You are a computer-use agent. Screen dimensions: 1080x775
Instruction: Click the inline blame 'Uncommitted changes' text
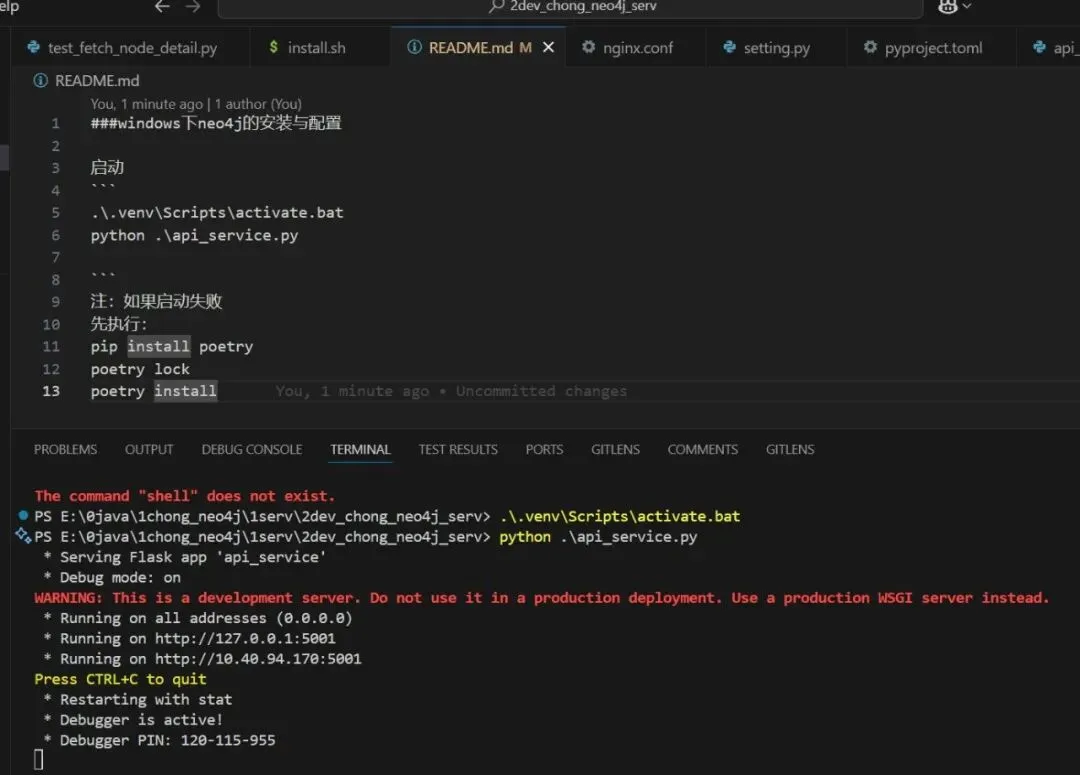tap(541, 391)
